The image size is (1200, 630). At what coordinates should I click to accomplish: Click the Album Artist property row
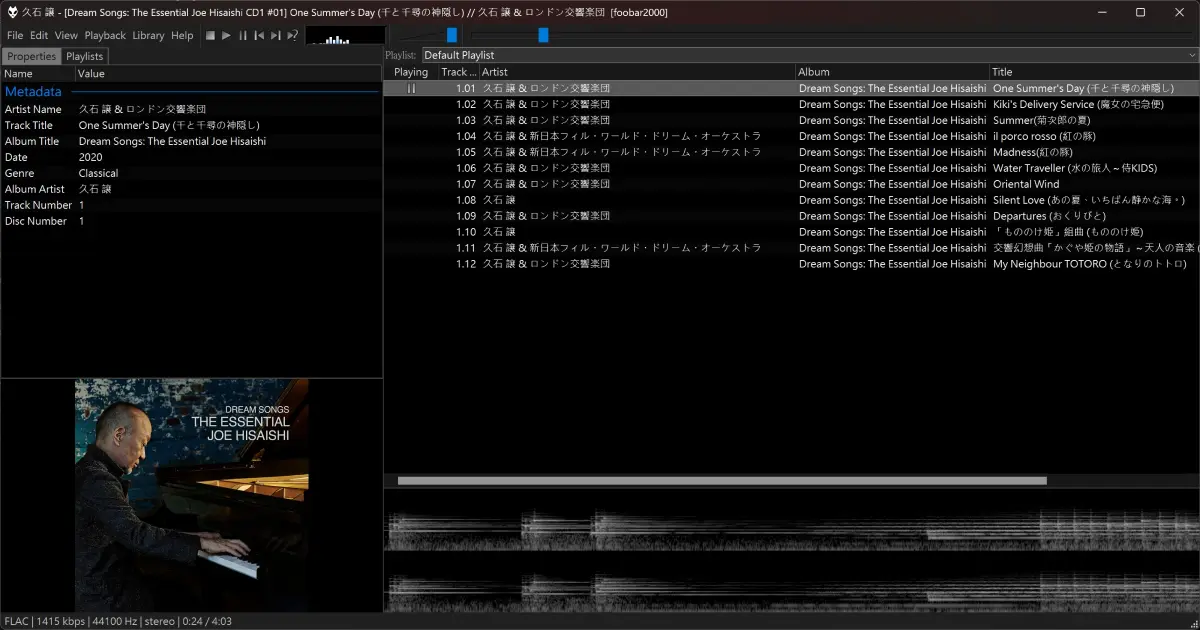pyautogui.click(x=191, y=189)
